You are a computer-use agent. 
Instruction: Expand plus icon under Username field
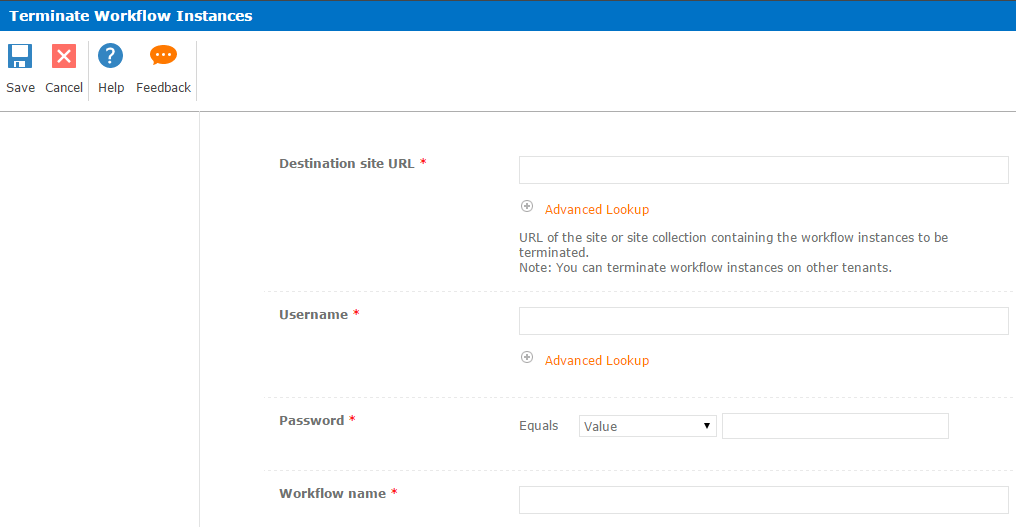tap(527, 358)
